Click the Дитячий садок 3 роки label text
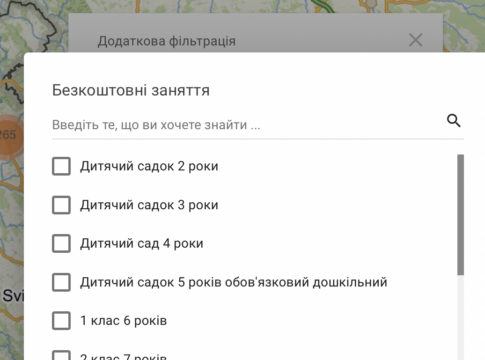Screen dimensions: 485x360 click(x=149, y=205)
